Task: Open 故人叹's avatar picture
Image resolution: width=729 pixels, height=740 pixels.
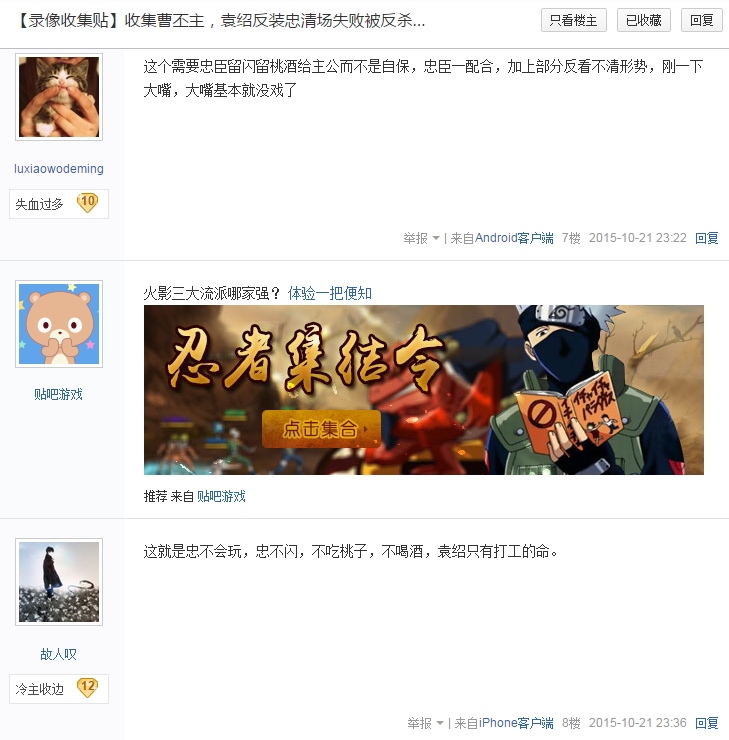Action: pyautogui.click(x=59, y=582)
